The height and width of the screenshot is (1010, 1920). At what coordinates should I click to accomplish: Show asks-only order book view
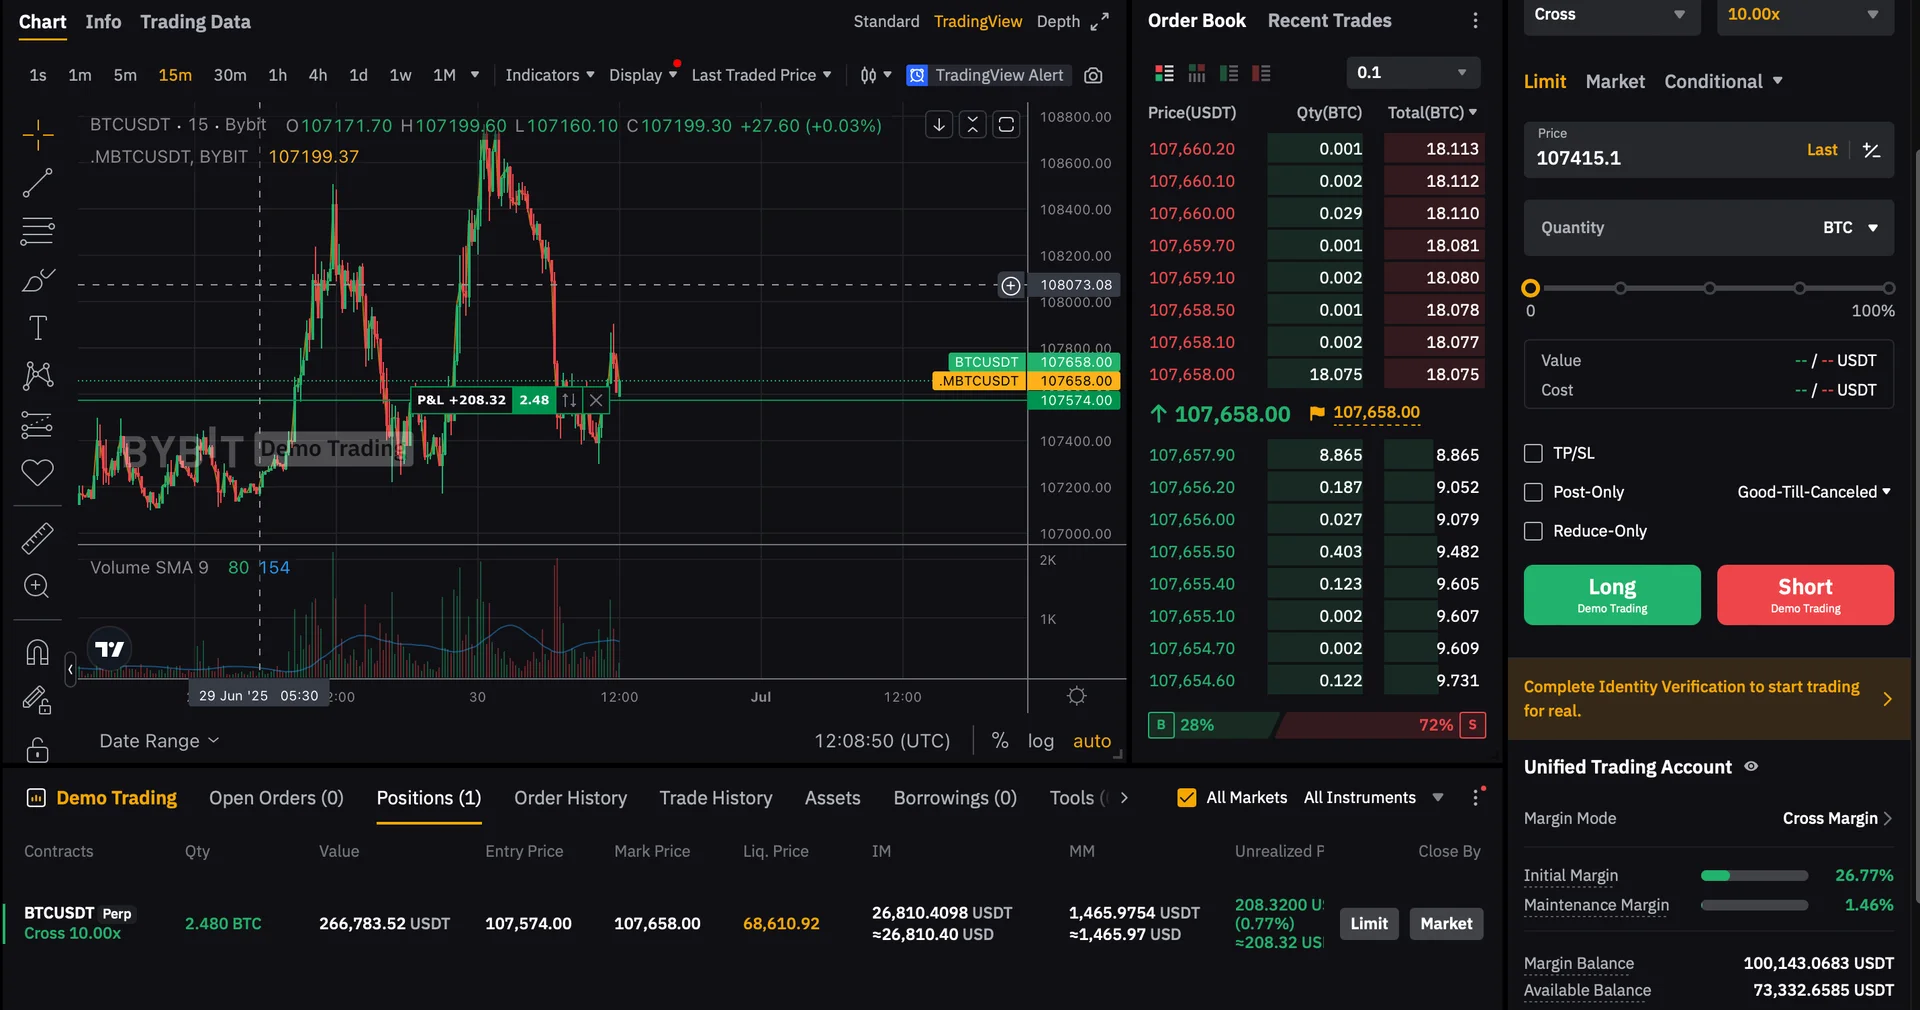1261,73
